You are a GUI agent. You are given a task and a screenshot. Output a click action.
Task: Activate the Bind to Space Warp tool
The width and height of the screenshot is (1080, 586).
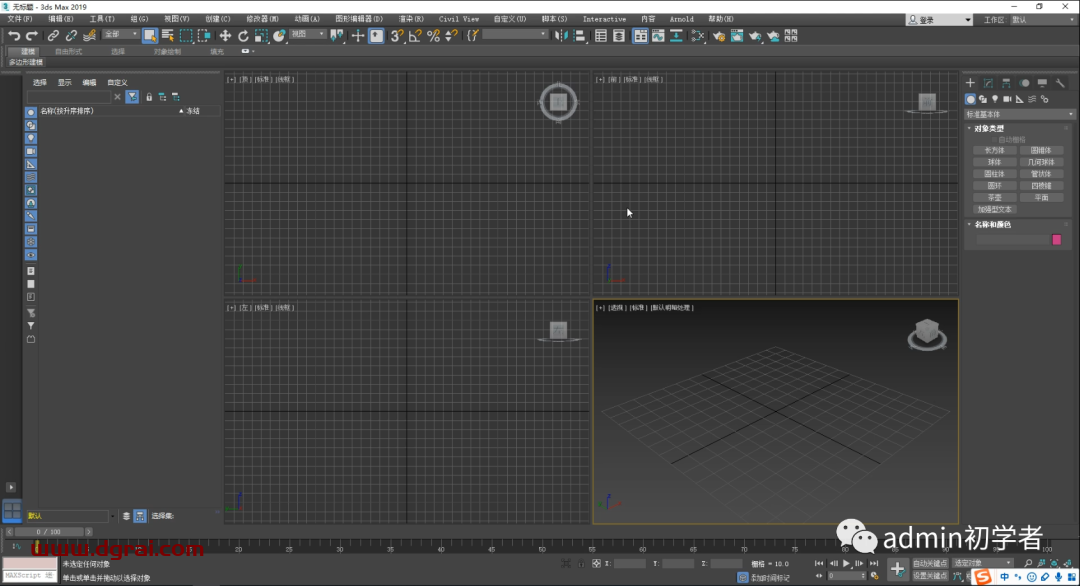coord(90,36)
